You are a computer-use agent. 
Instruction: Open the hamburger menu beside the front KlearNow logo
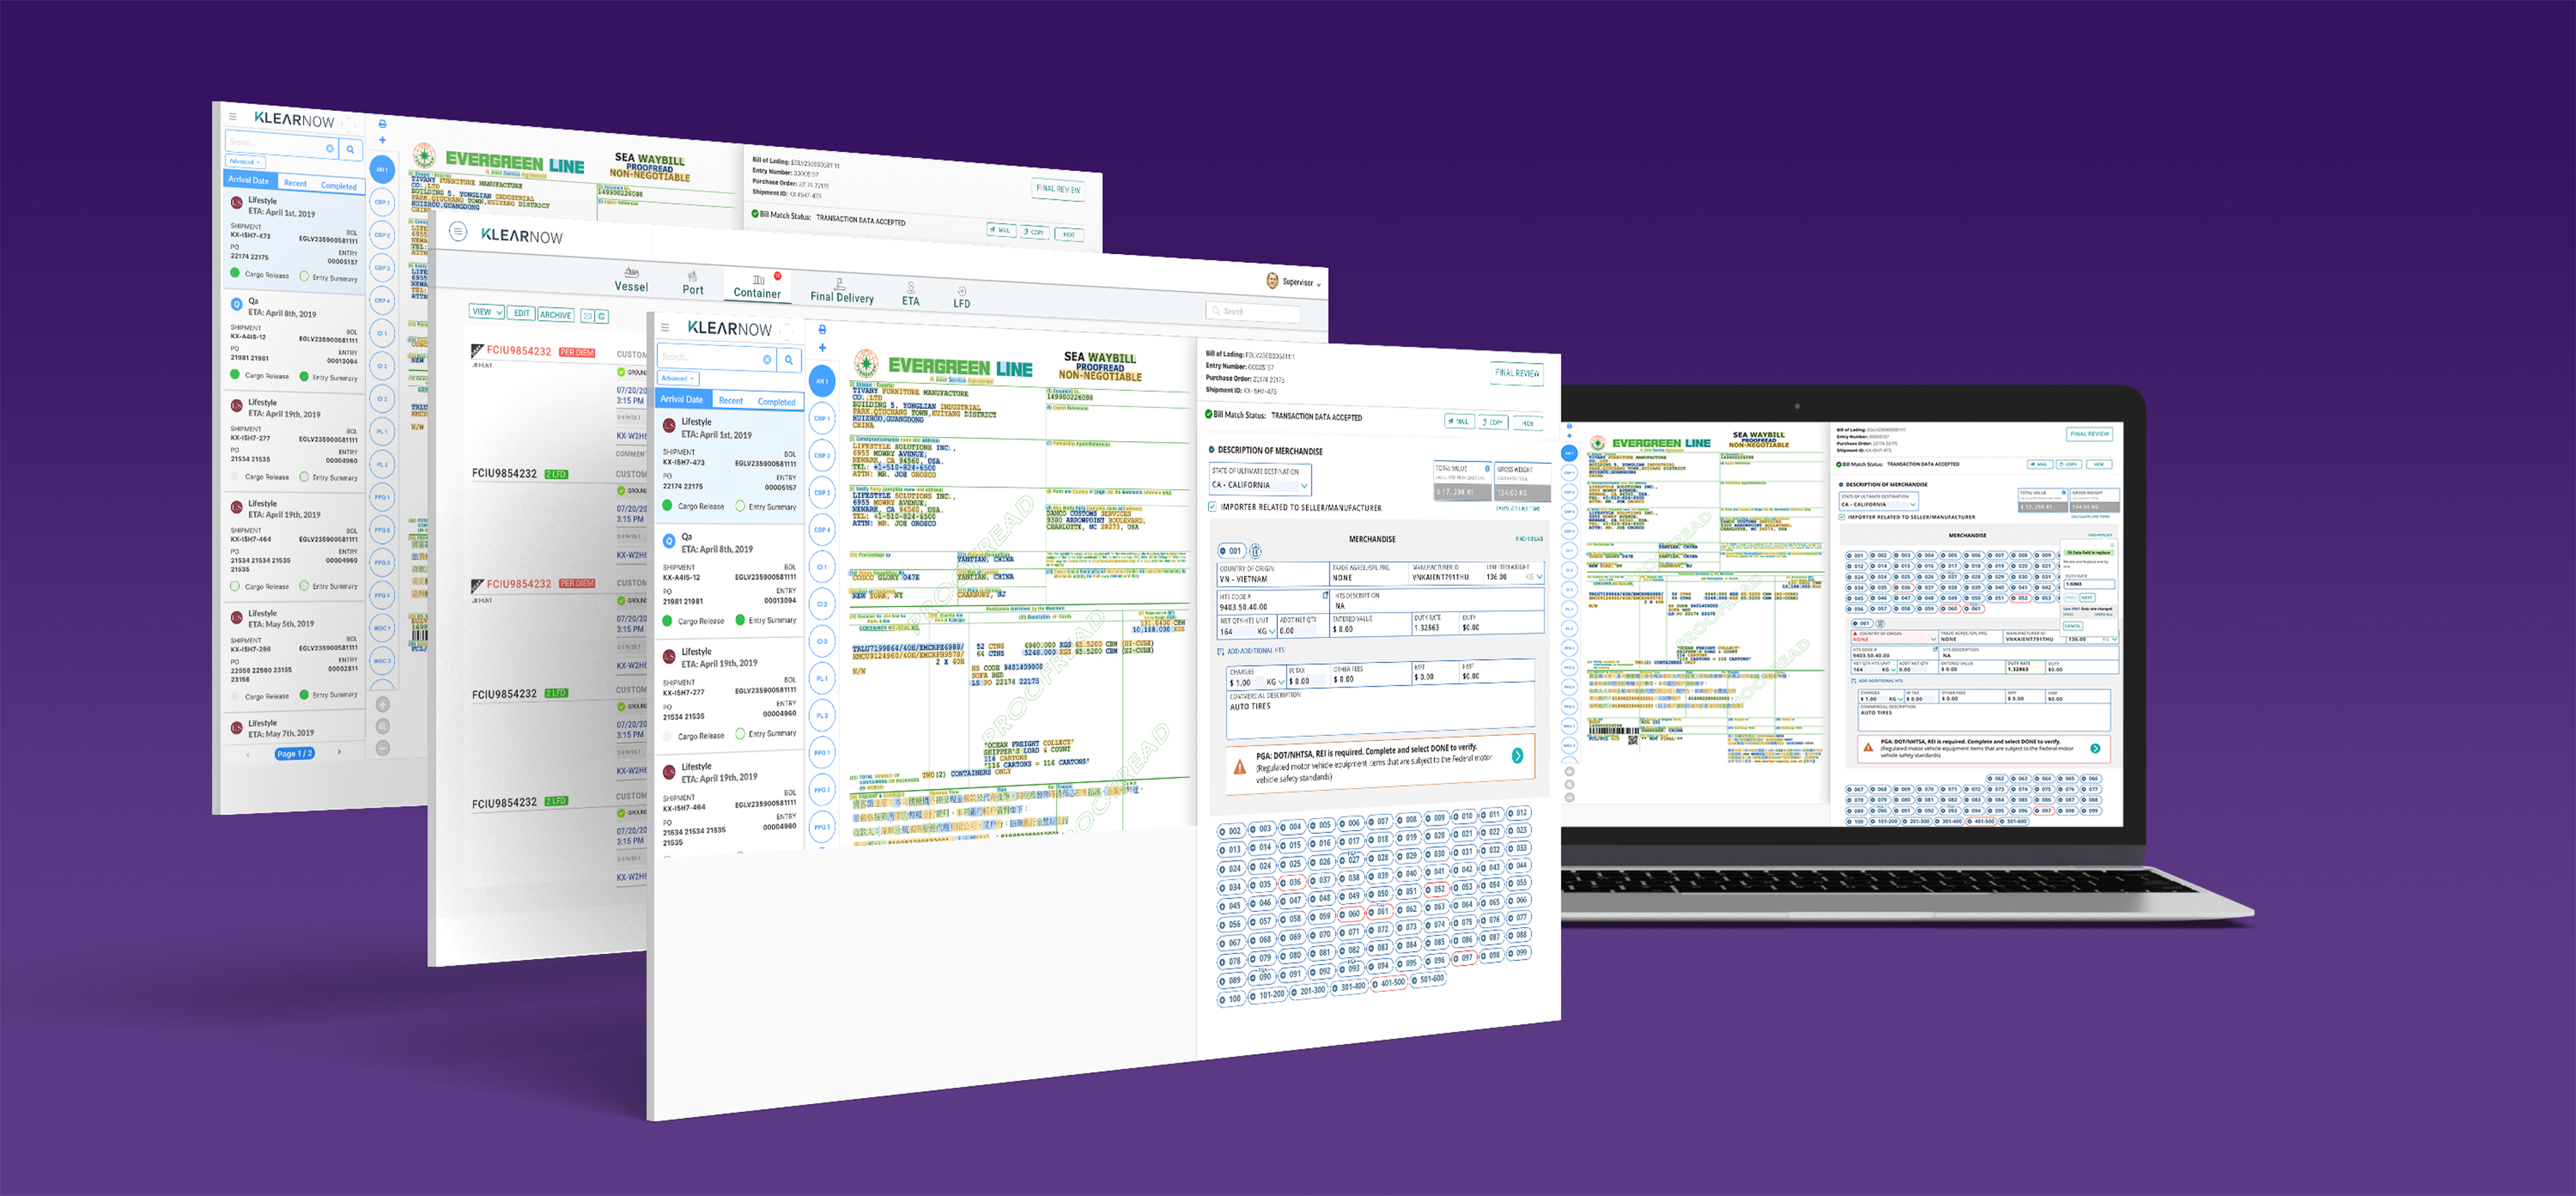[665, 327]
